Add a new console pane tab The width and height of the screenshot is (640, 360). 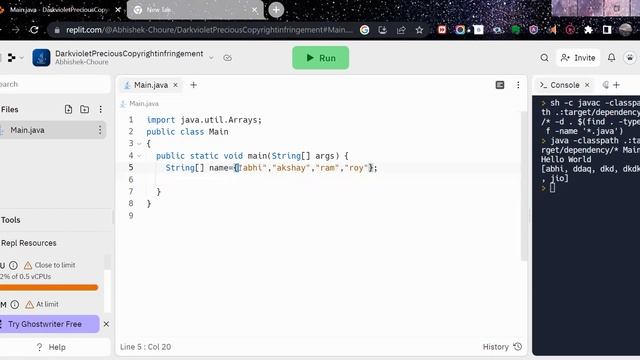click(616, 85)
